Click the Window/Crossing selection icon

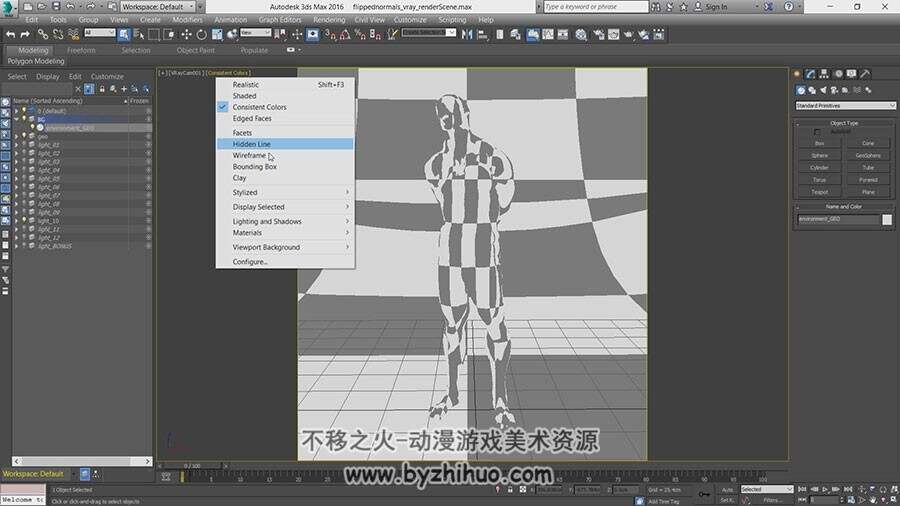169,34
